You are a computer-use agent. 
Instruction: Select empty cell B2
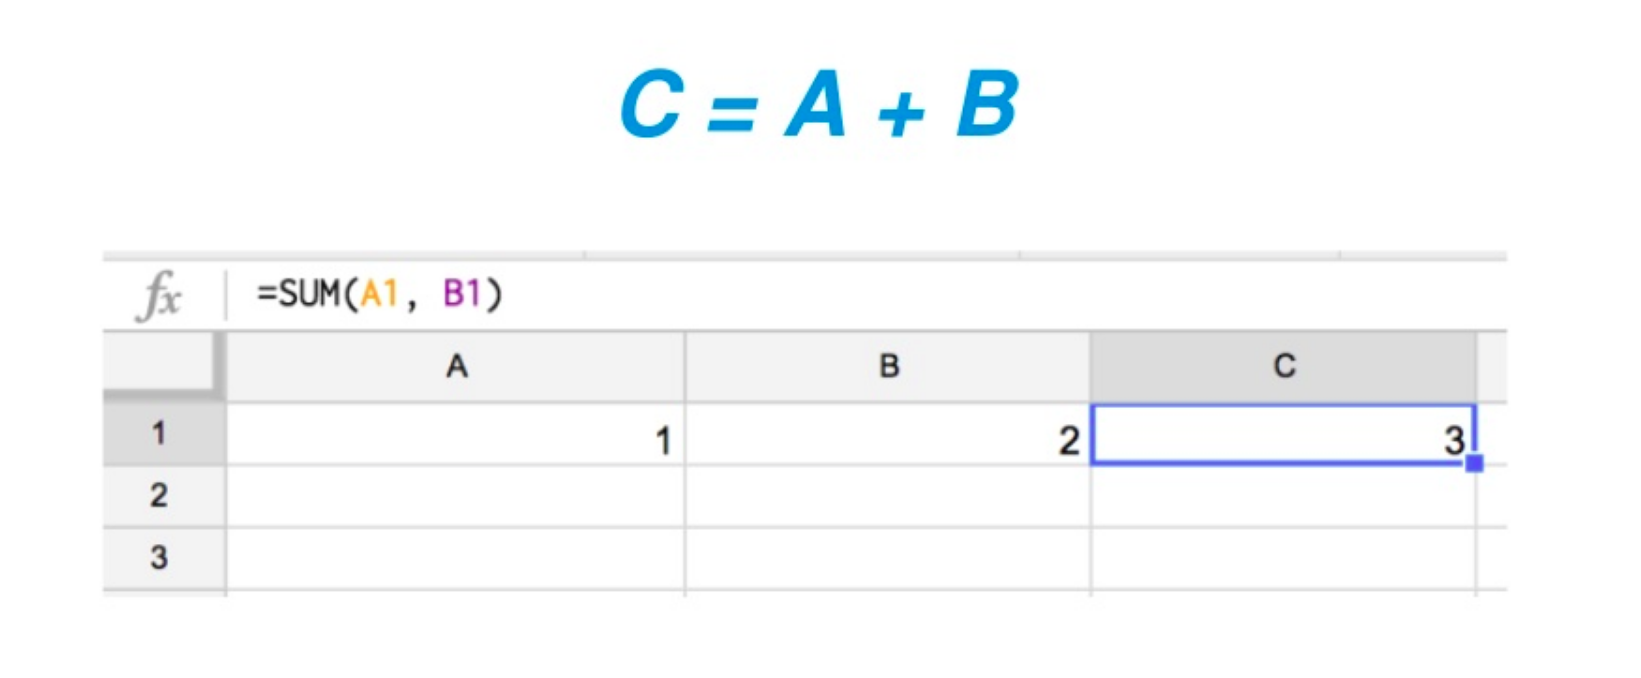888,496
